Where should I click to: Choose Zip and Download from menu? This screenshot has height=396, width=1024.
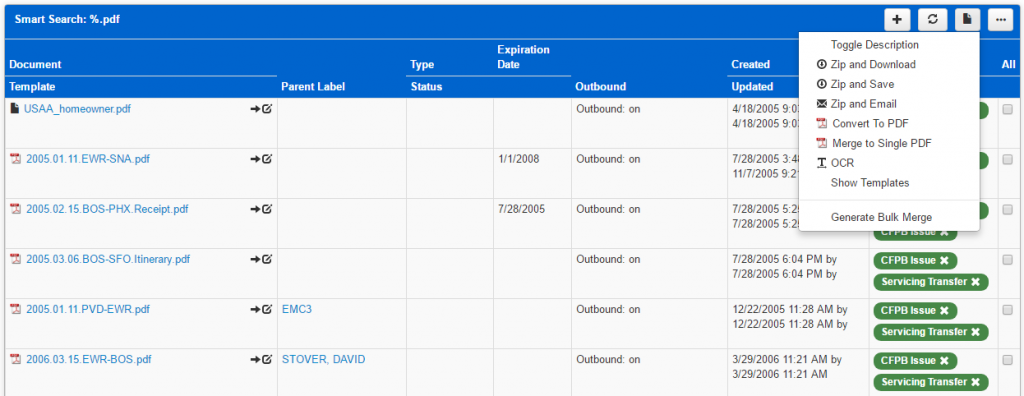click(x=872, y=65)
